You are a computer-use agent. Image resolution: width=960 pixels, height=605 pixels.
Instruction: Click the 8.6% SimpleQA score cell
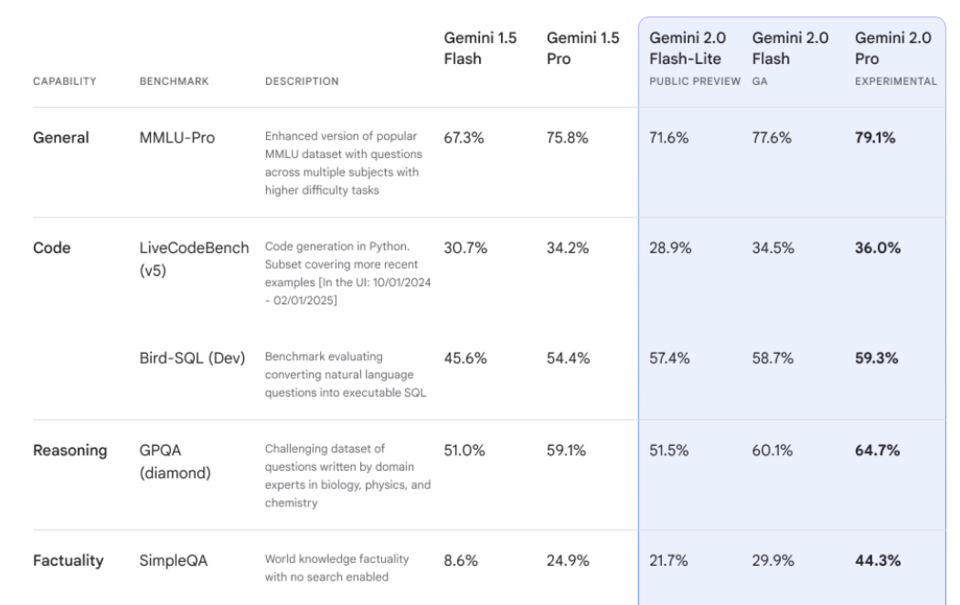tap(461, 561)
